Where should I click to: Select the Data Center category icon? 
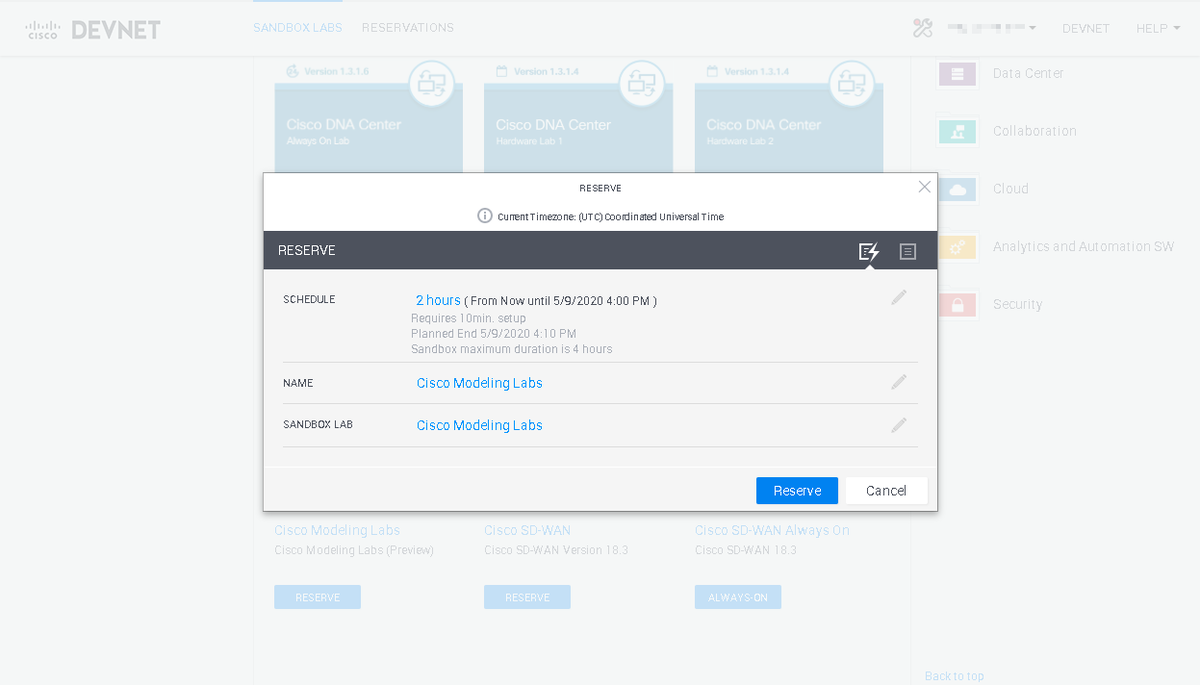coord(957,73)
